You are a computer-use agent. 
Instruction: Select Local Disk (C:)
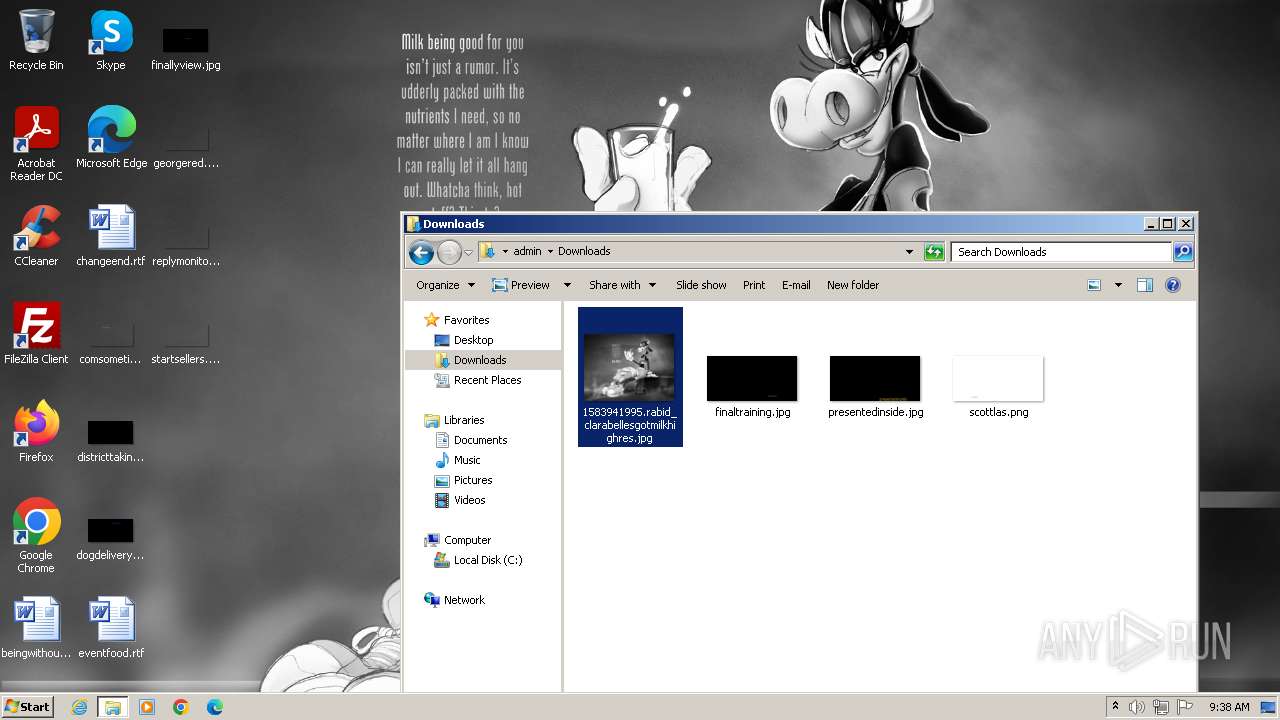(x=487, y=560)
